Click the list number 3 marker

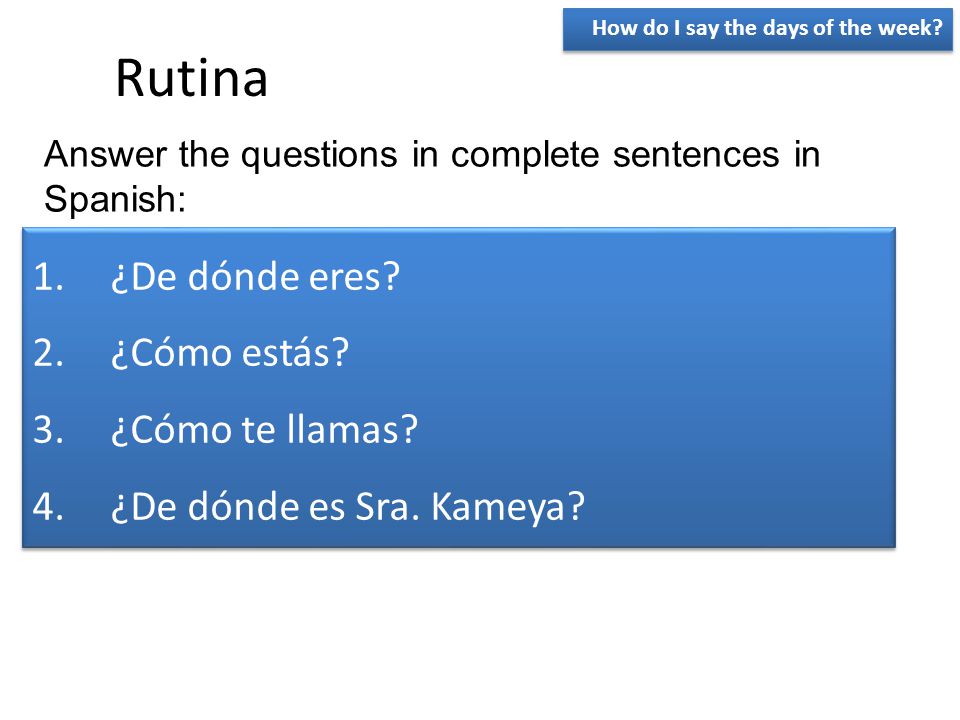click(x=48, y=430)
